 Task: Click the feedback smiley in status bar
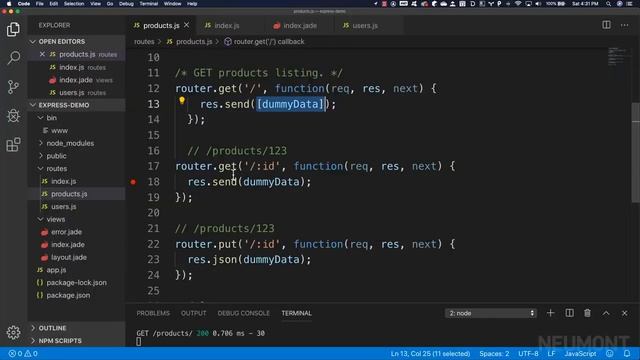[610, 353]
